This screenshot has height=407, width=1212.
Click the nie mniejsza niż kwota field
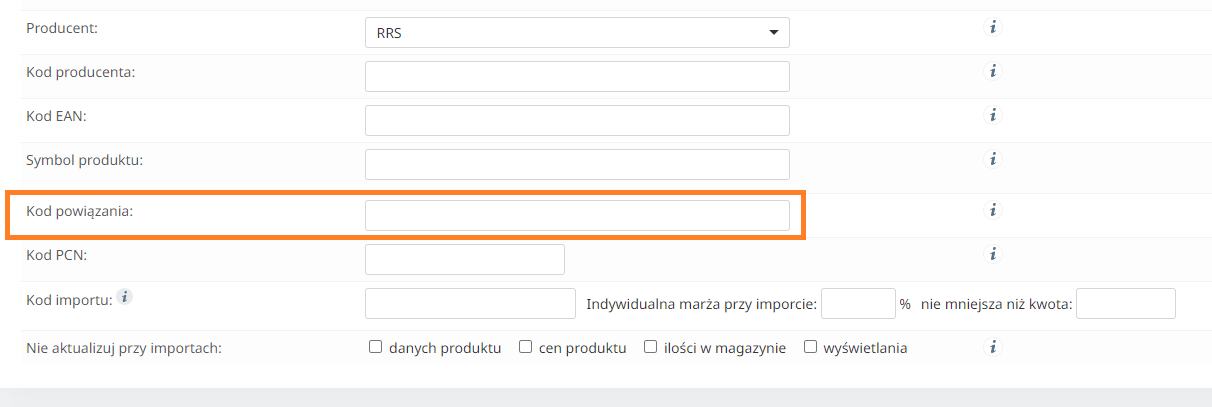(x=1125, y=304)
